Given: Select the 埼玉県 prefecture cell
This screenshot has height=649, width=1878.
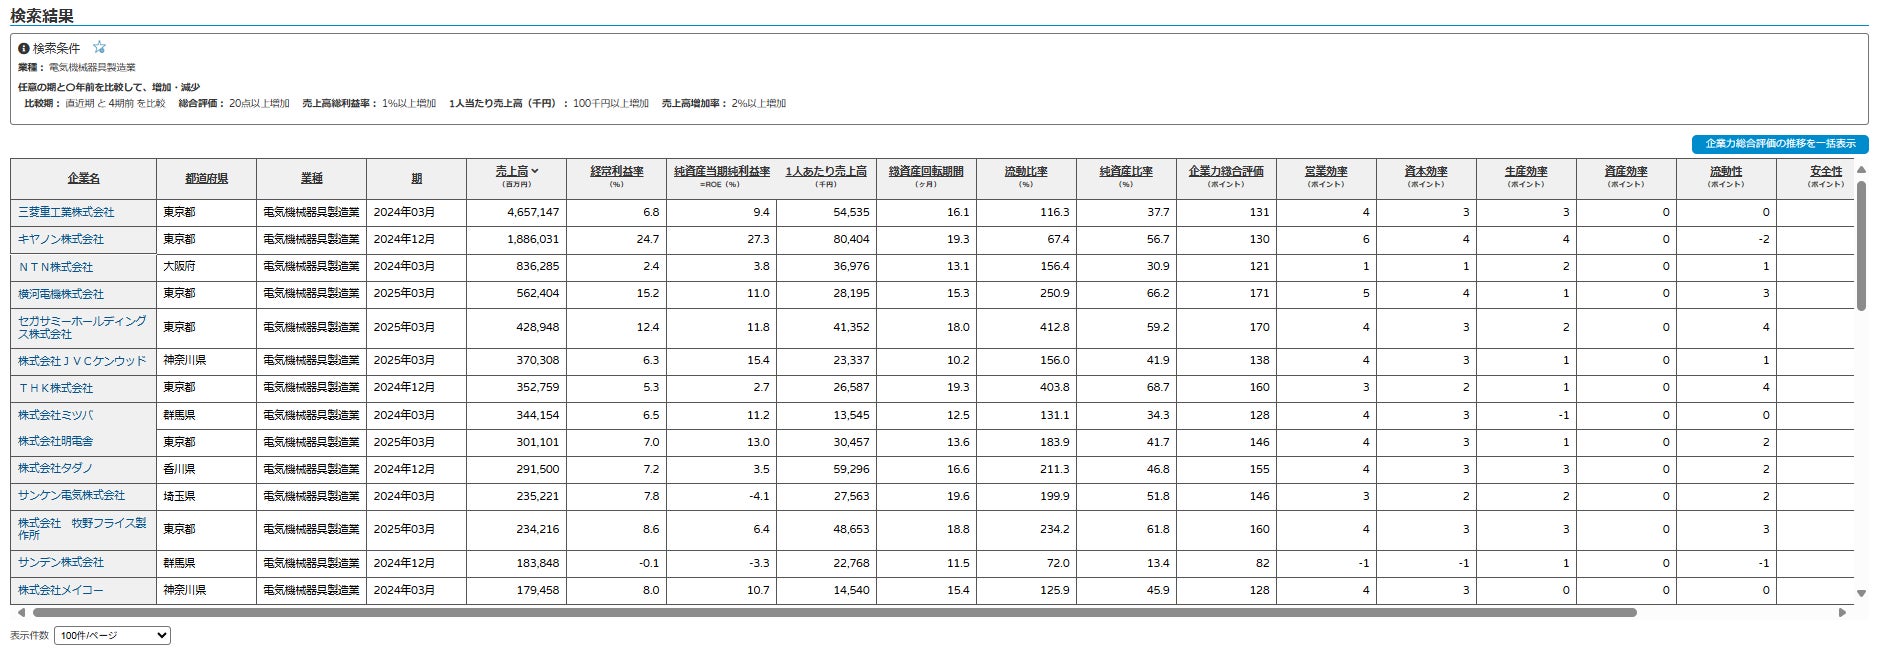Looking at the screenshot, I should click(206, 496).
